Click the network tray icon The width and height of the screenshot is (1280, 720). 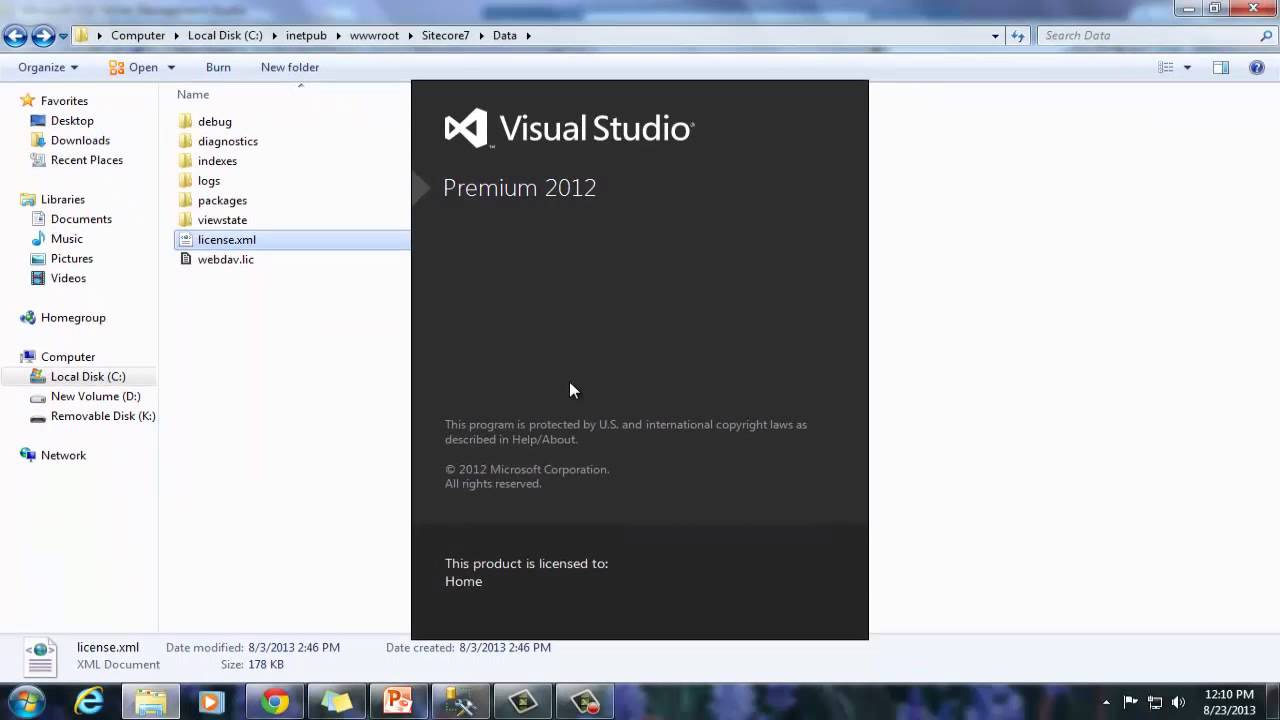1155,702
